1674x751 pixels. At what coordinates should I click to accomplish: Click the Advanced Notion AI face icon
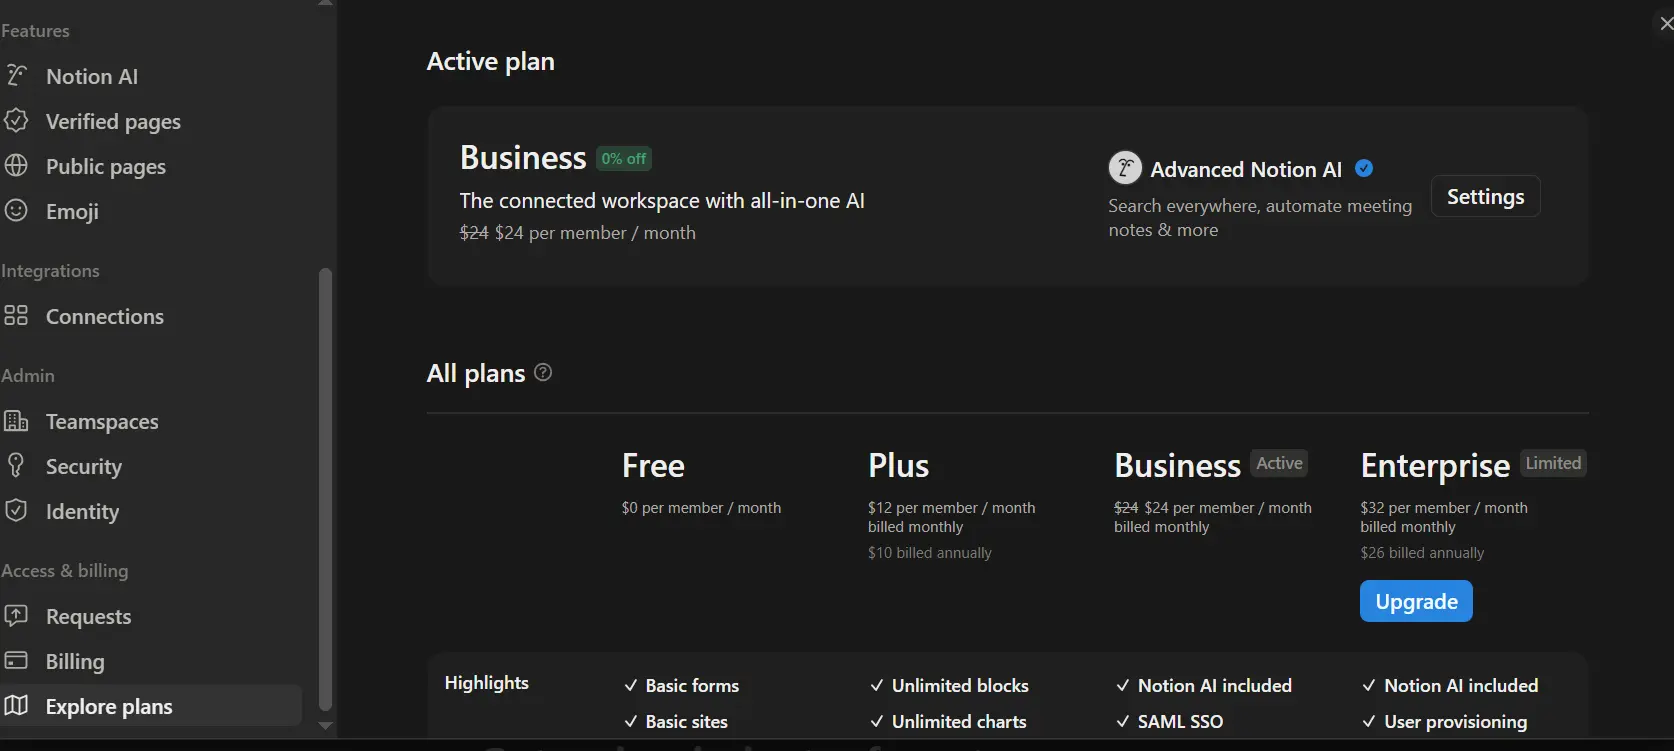click(1125, 168)
